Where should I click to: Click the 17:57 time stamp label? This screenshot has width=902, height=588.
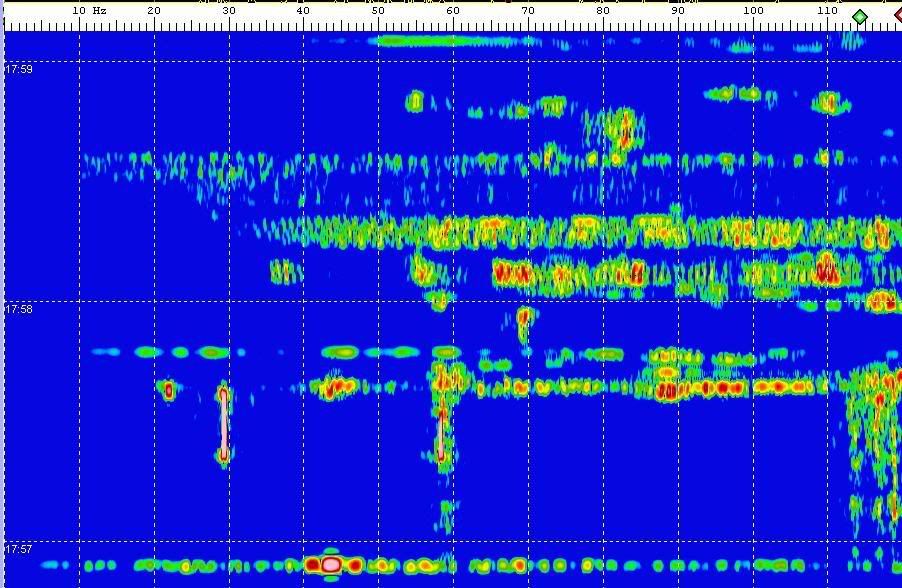[x=19, y=549]
